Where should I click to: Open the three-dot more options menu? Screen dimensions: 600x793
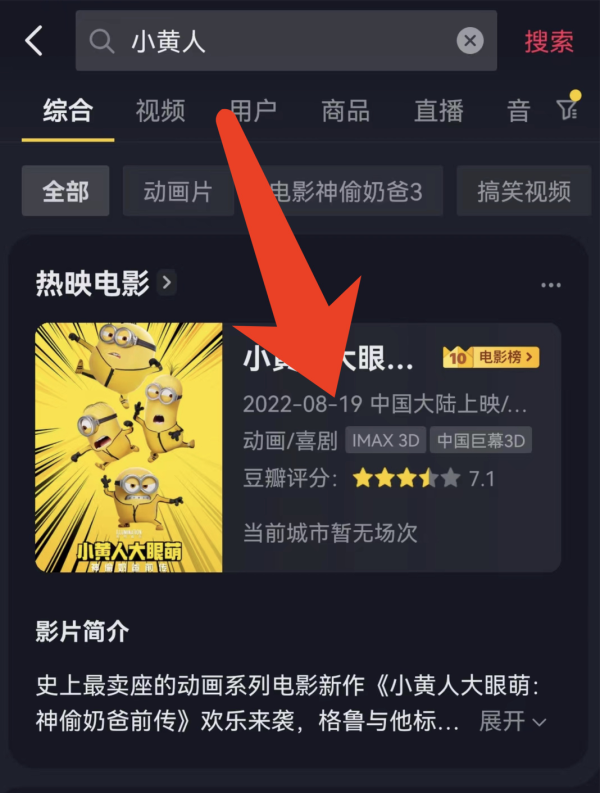coord(551,285)
